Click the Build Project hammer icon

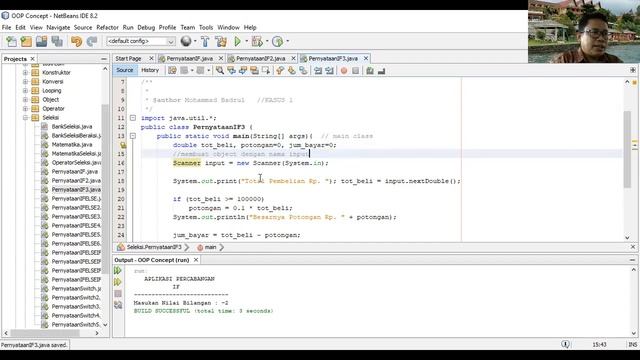pyautogui.click(x=205, y=41)
